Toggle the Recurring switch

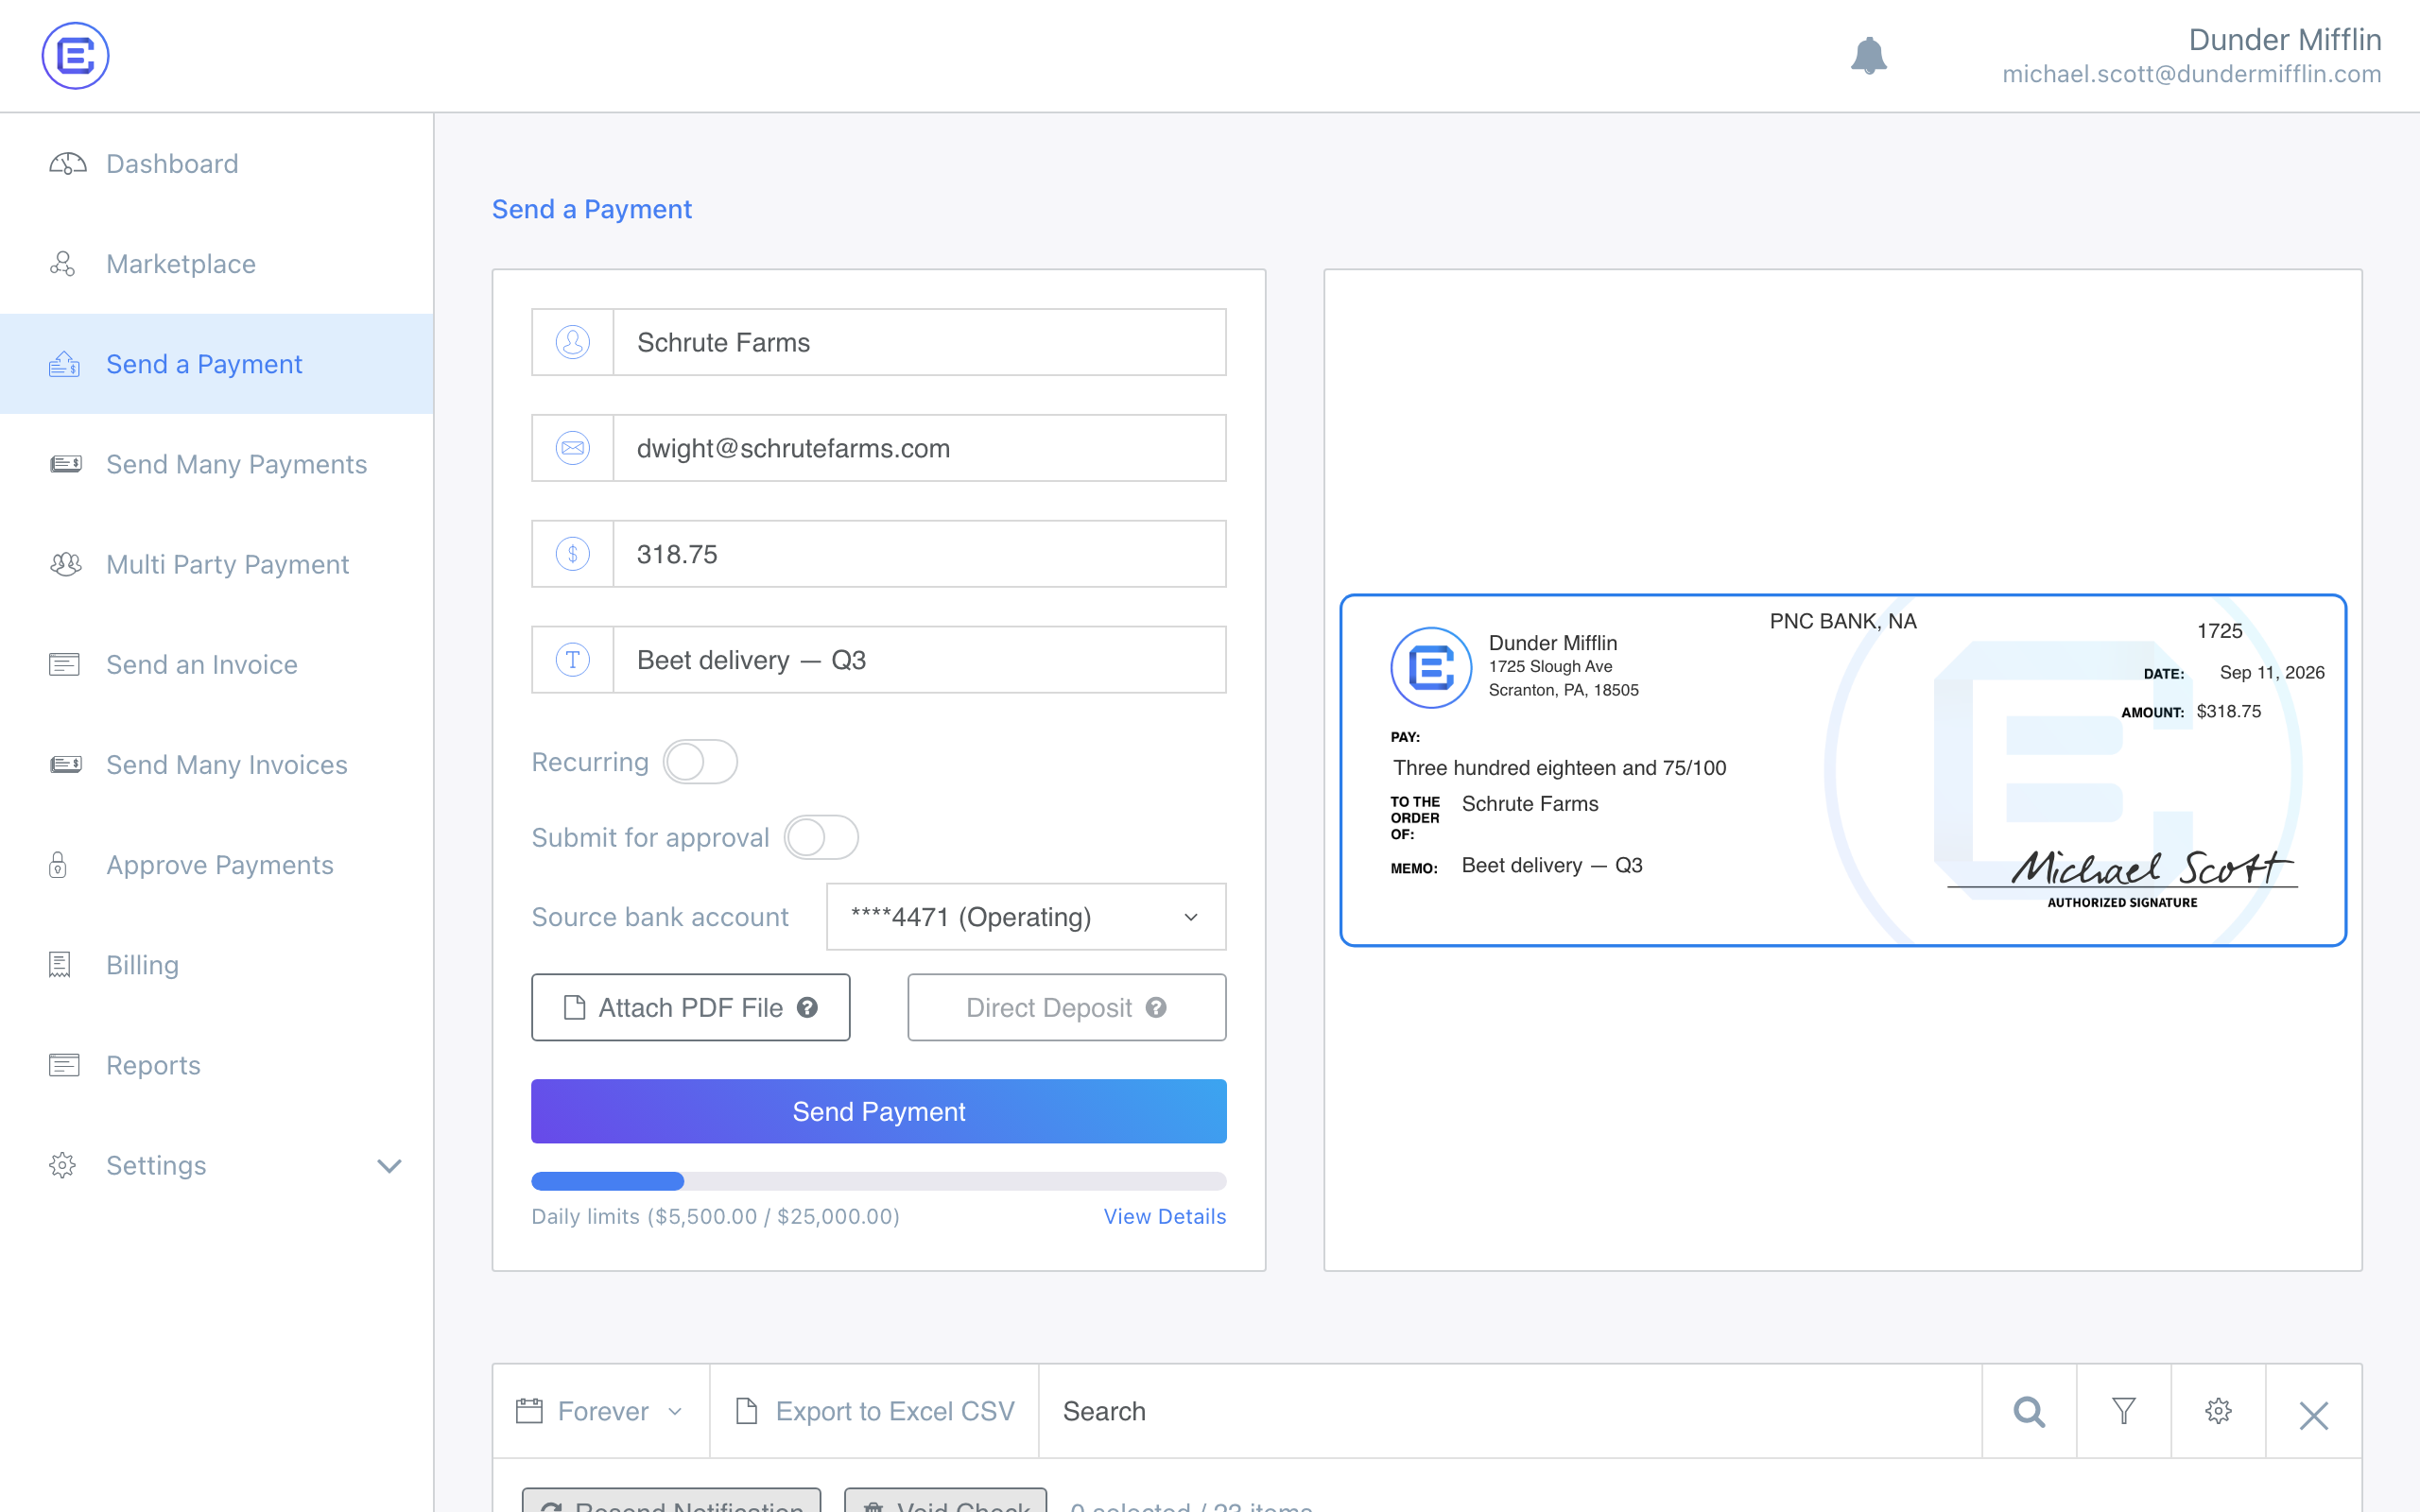coord(700,762)
